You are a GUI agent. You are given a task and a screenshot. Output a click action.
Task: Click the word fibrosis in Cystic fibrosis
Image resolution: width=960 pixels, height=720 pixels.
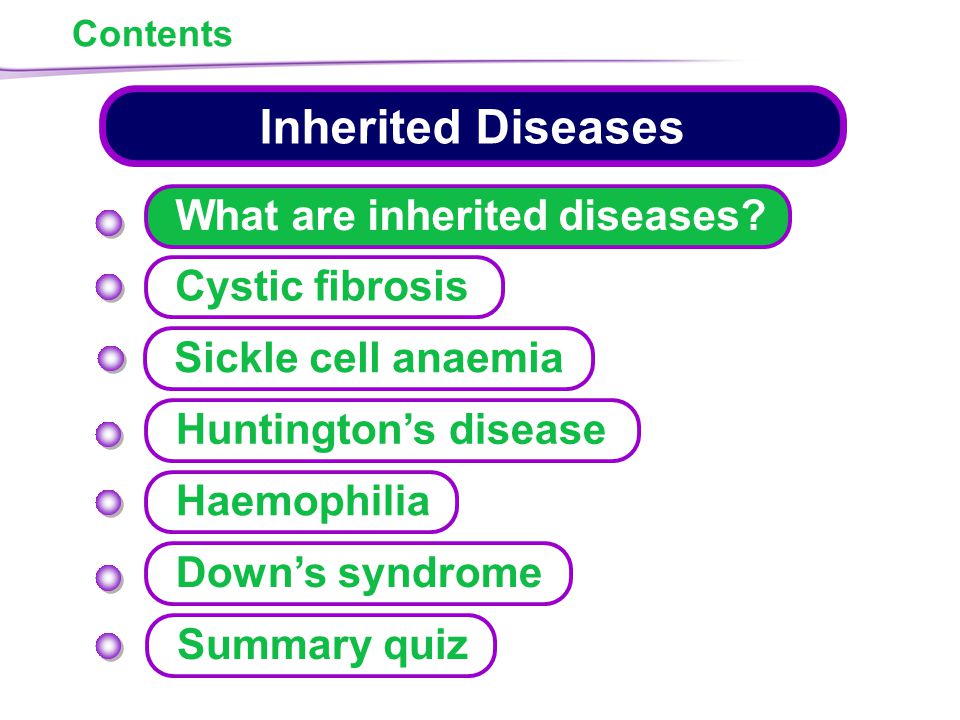(391, 286)
